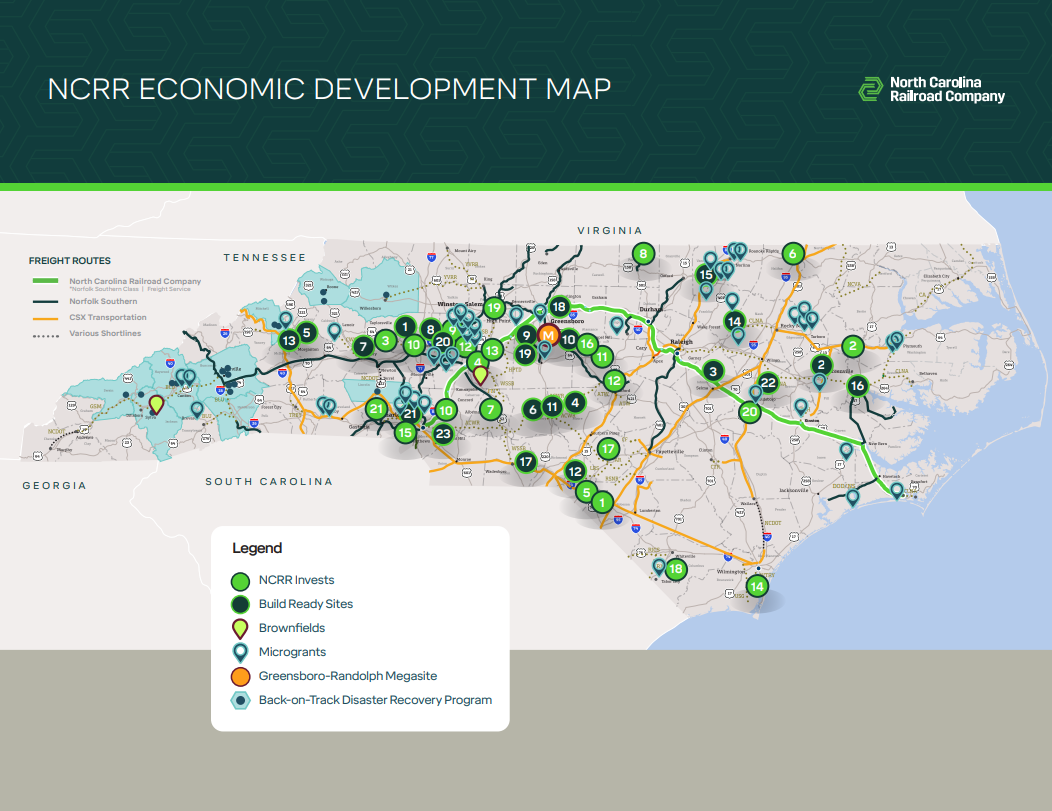This screenshot has width=1052, height=811.
Task: Select the Brownfields pin icon in legend
Action: (x=240, y=628)
